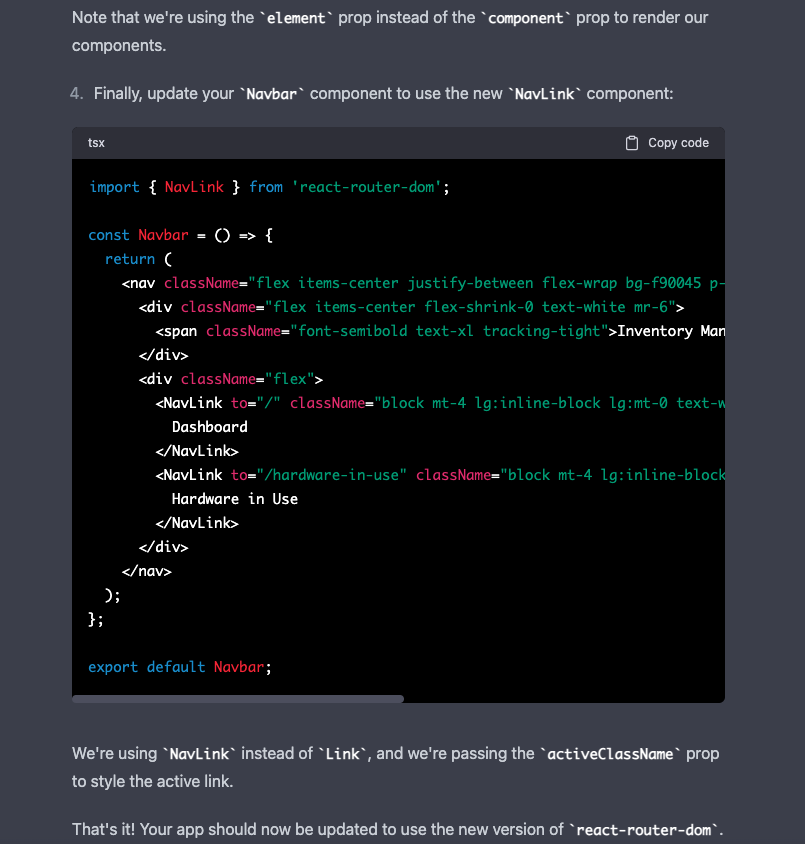Click the 'react-router-dom' string in import line
This screenshot has width=805, height=844.
[x=366, y=187]
